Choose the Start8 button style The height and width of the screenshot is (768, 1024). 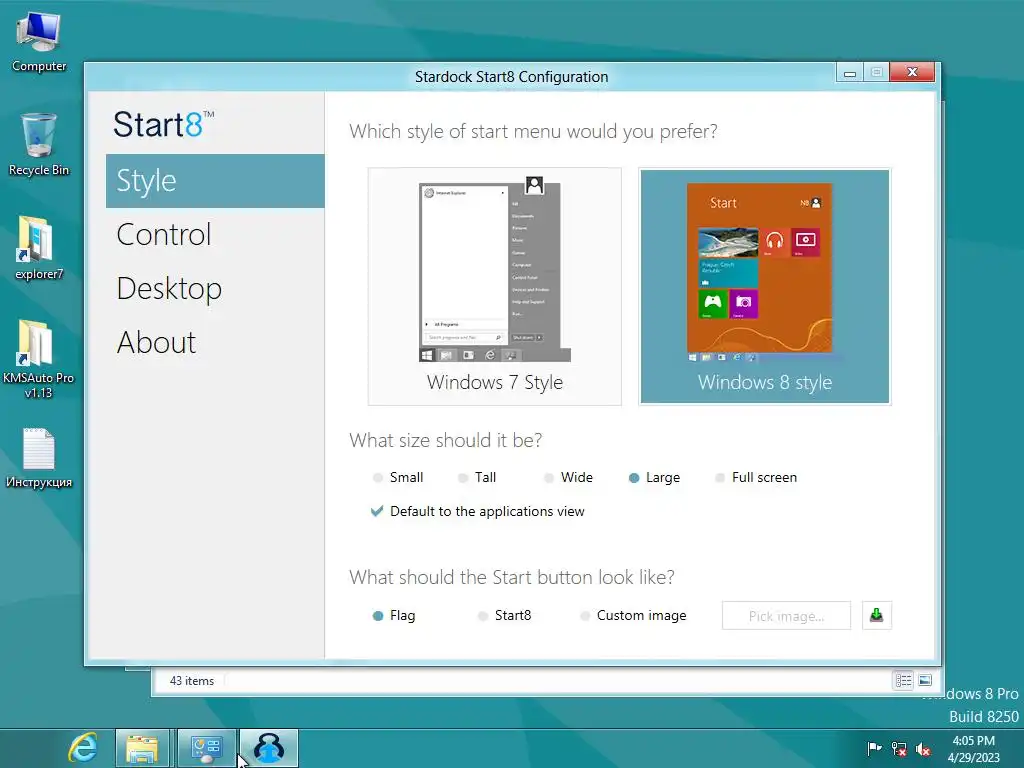(x=504, y=615)
